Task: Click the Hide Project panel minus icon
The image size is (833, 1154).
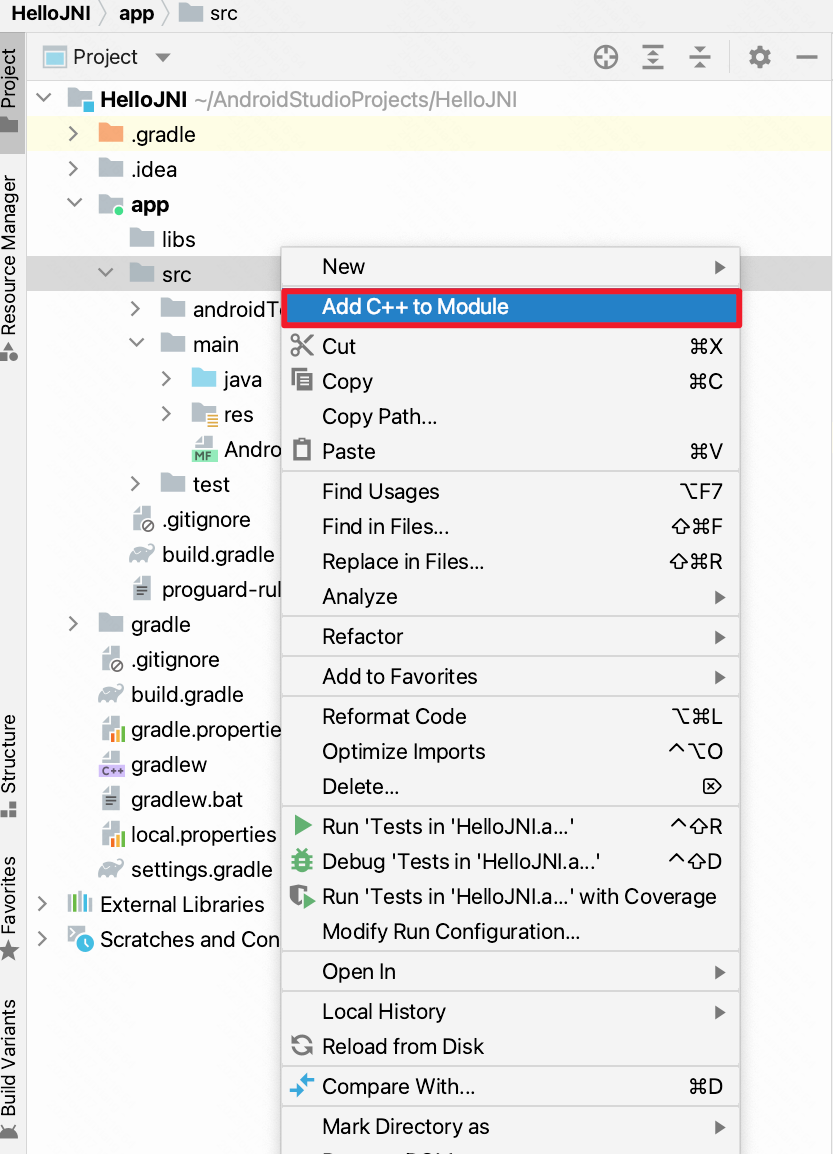Action: tap(806, 57)
